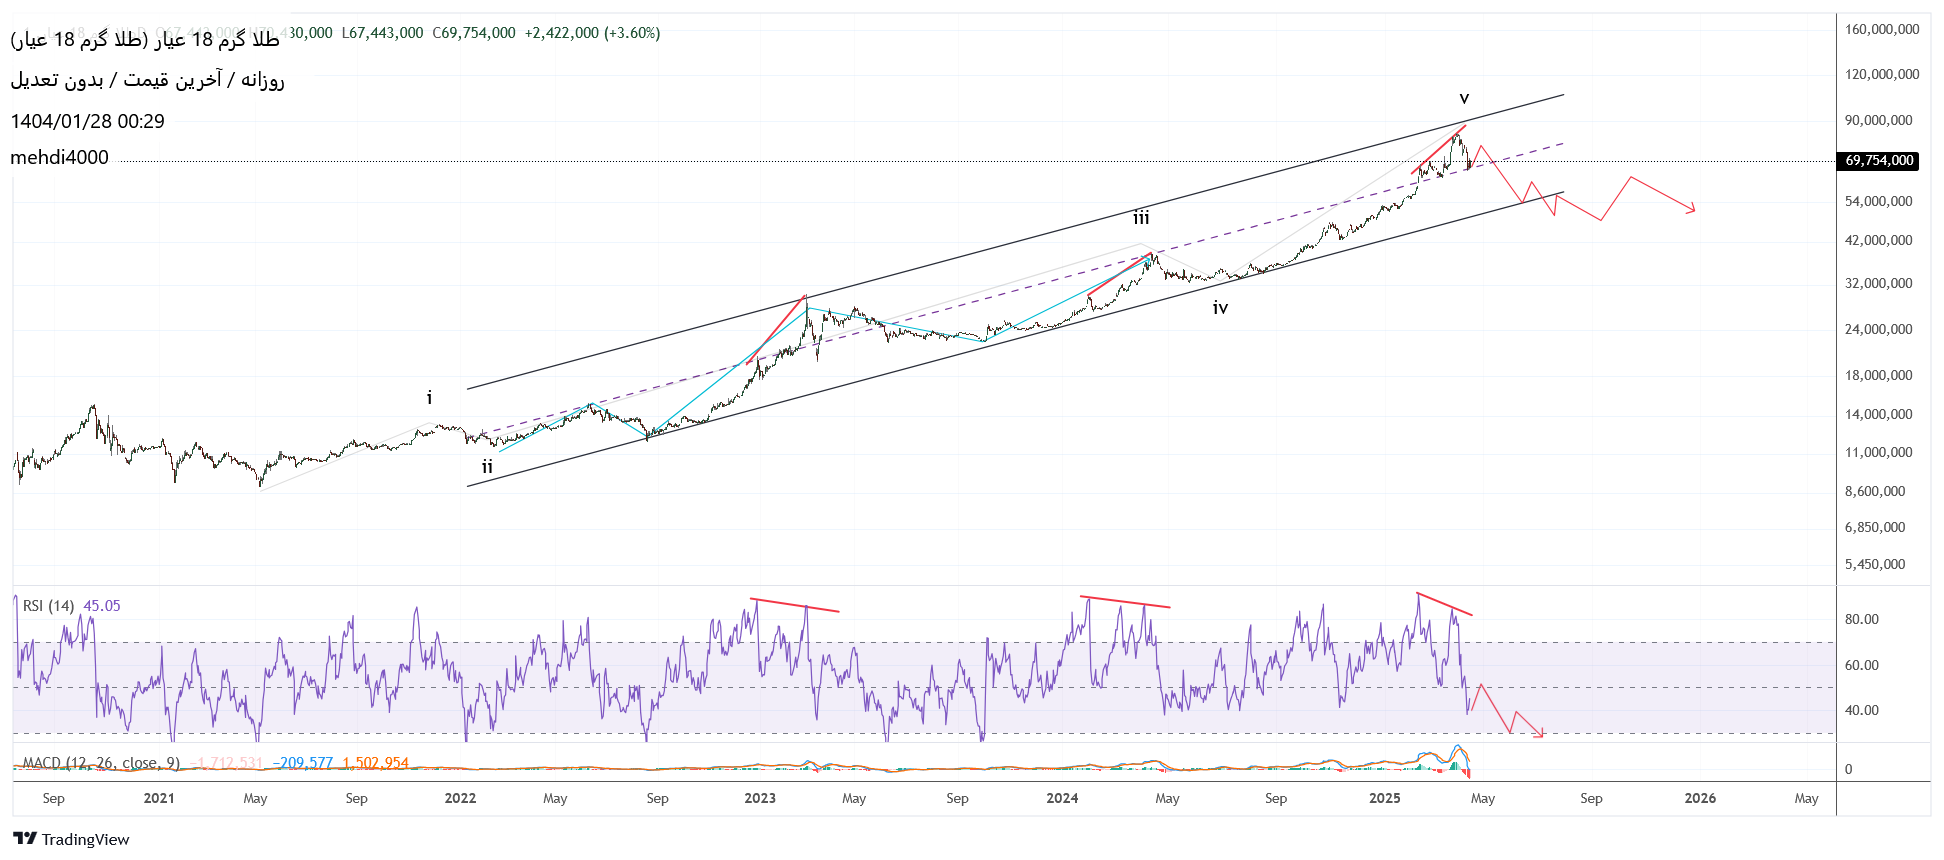Click the RSI value 45.05
Image resolution: width=1944 pixels, height=860 pixels.
click(x=102, y=606)
